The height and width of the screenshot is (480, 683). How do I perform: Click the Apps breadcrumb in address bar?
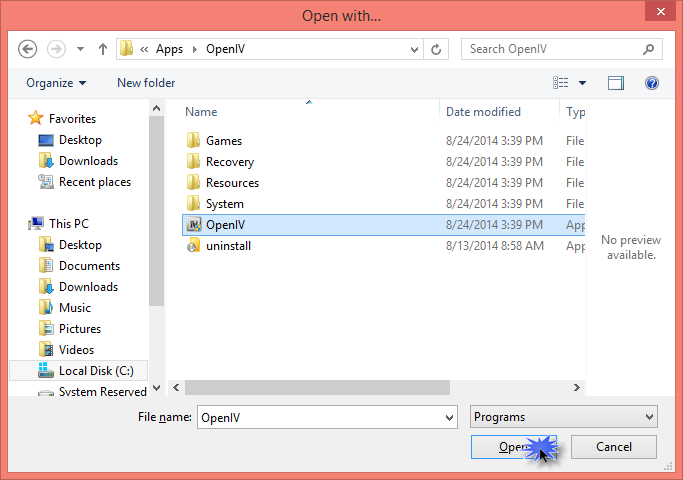pyautogui.click(x=169, y=49)
